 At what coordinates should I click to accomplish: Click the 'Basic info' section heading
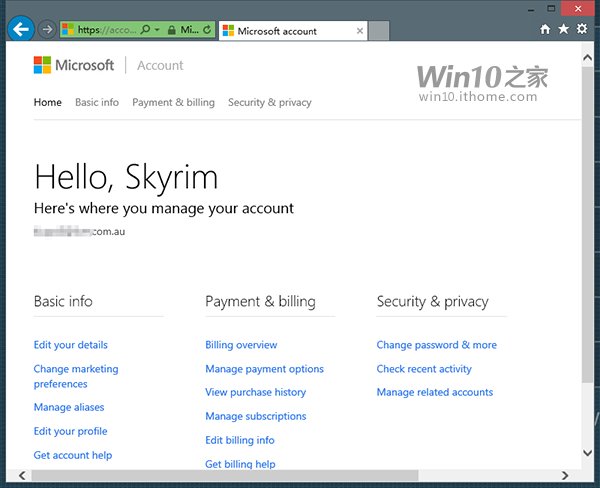tap(63, 302)
